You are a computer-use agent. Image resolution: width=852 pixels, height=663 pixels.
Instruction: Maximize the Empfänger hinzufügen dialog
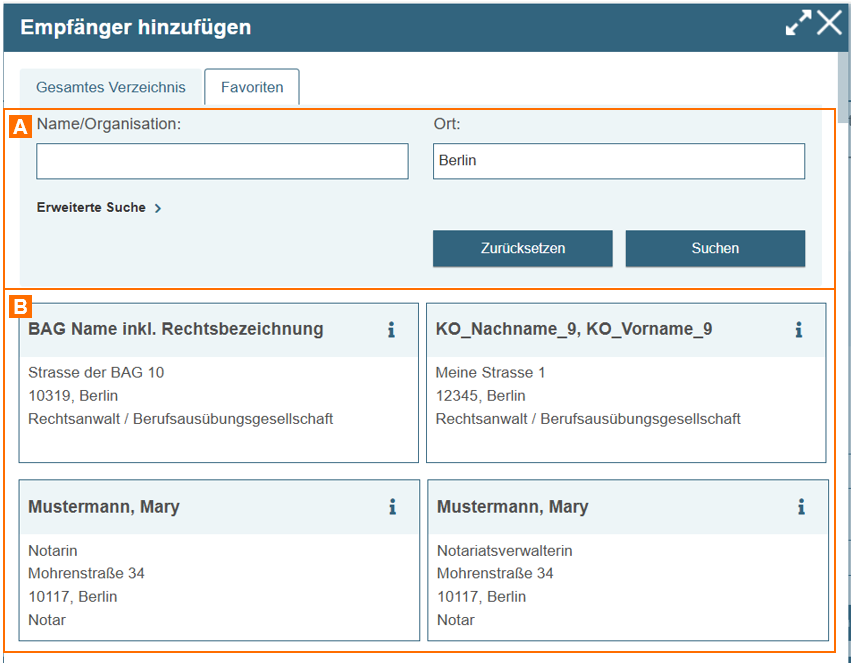tap(798, 24)
